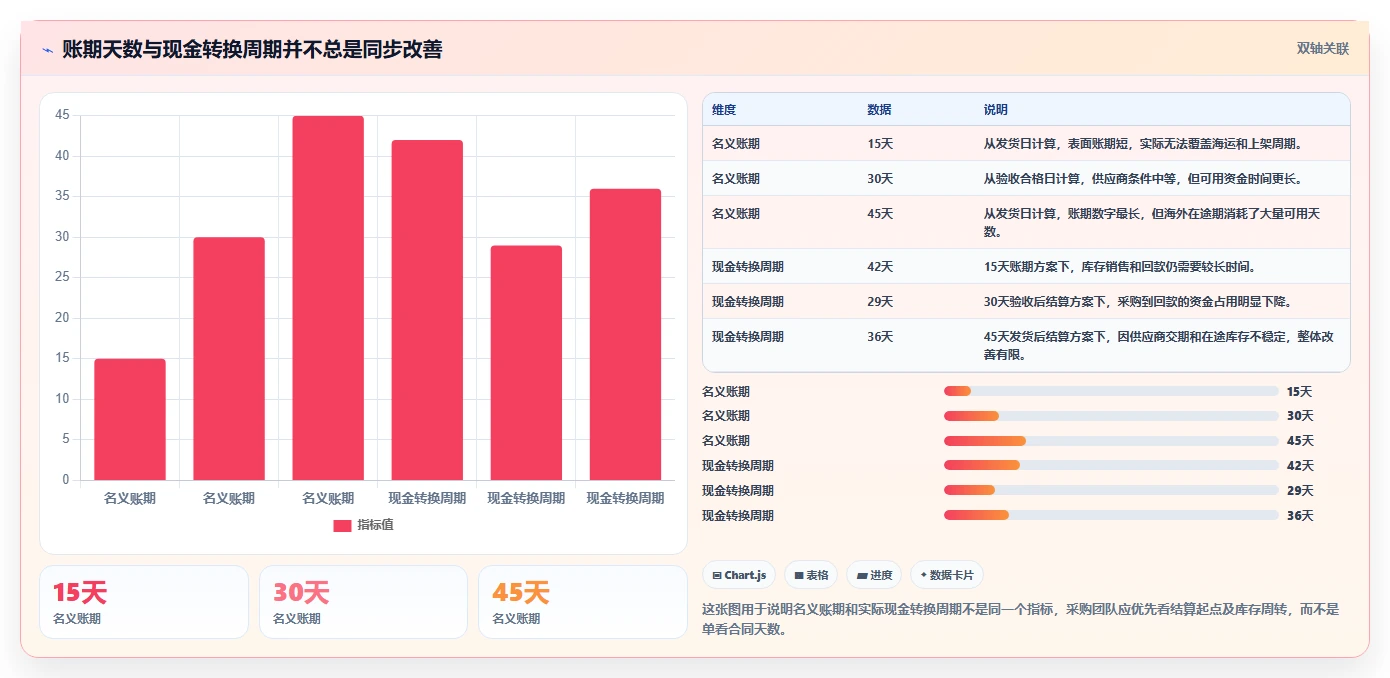Click the 维度 table column header
This screenshot has height=678, width=1390.
pyautogui.click(x=724, y=110)
